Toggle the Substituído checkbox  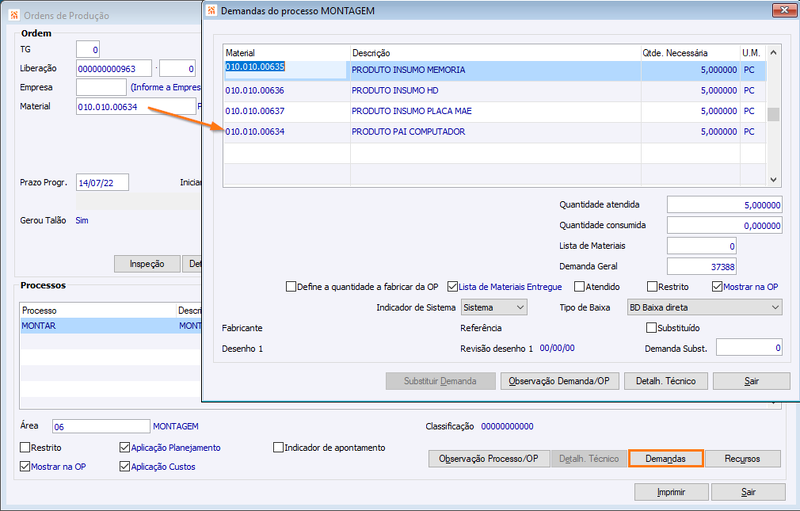tap(651, 327)
